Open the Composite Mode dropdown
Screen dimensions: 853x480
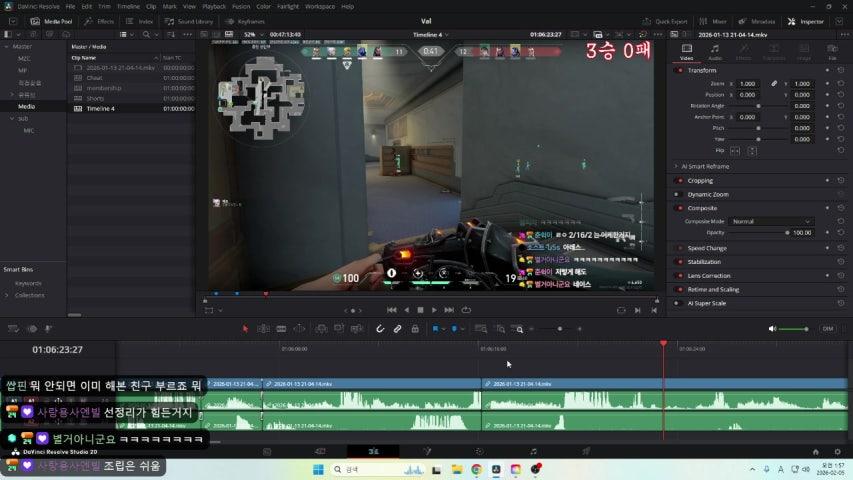(771, 221)
